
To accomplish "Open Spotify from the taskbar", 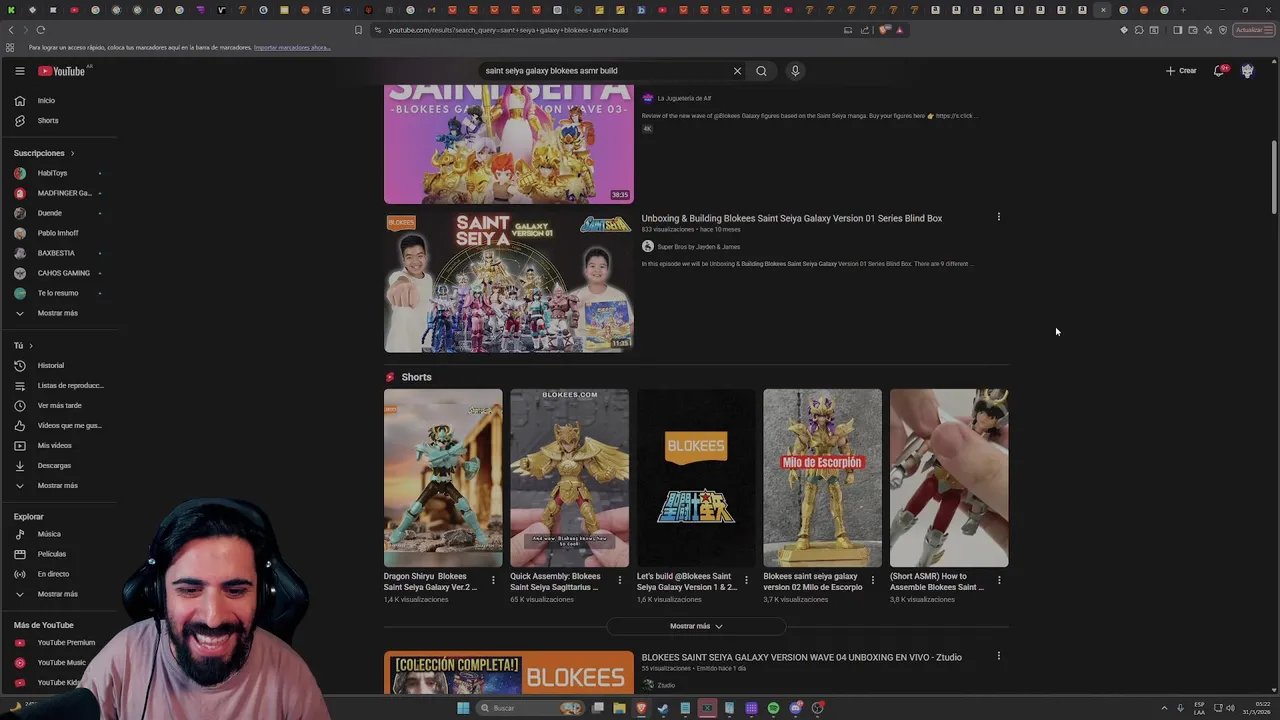I will pyautogui.click(x=773, y=708).
